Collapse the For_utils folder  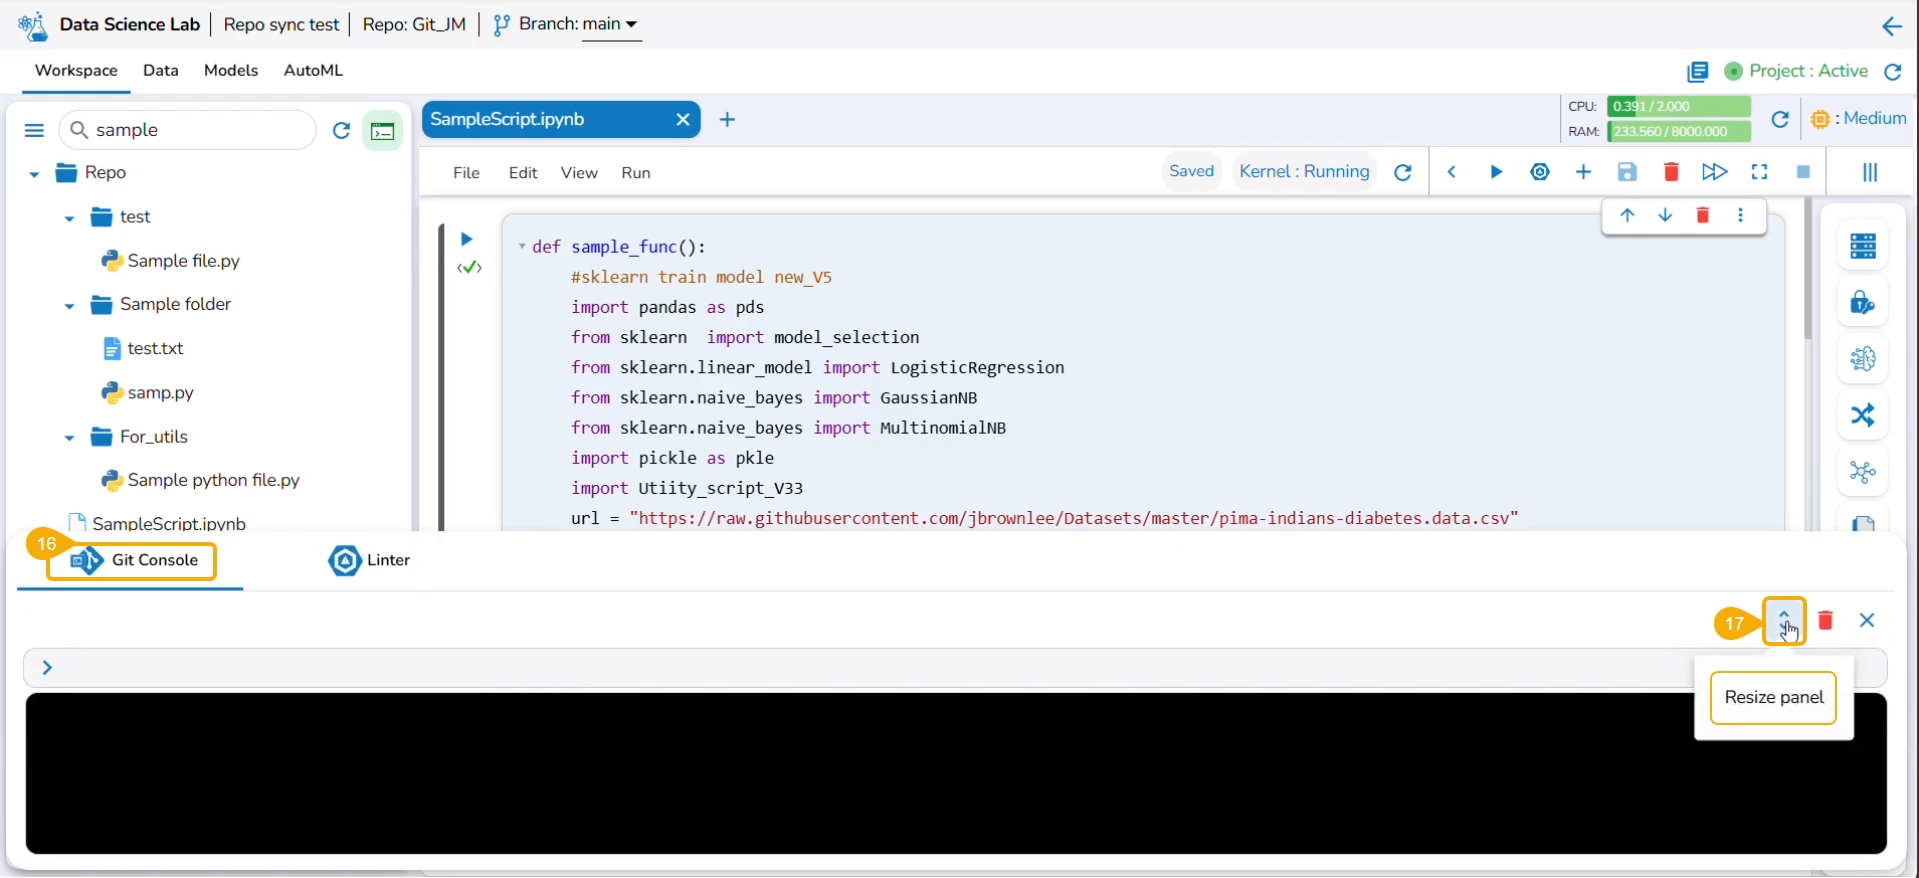[x=69, y=438]
